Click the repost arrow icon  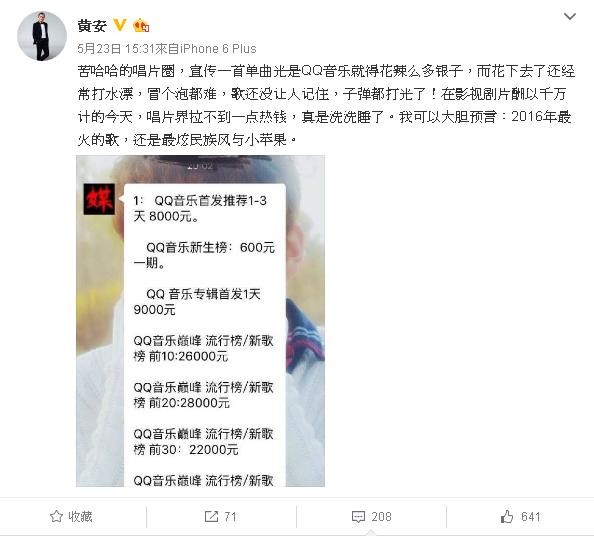tap(211, 516)
